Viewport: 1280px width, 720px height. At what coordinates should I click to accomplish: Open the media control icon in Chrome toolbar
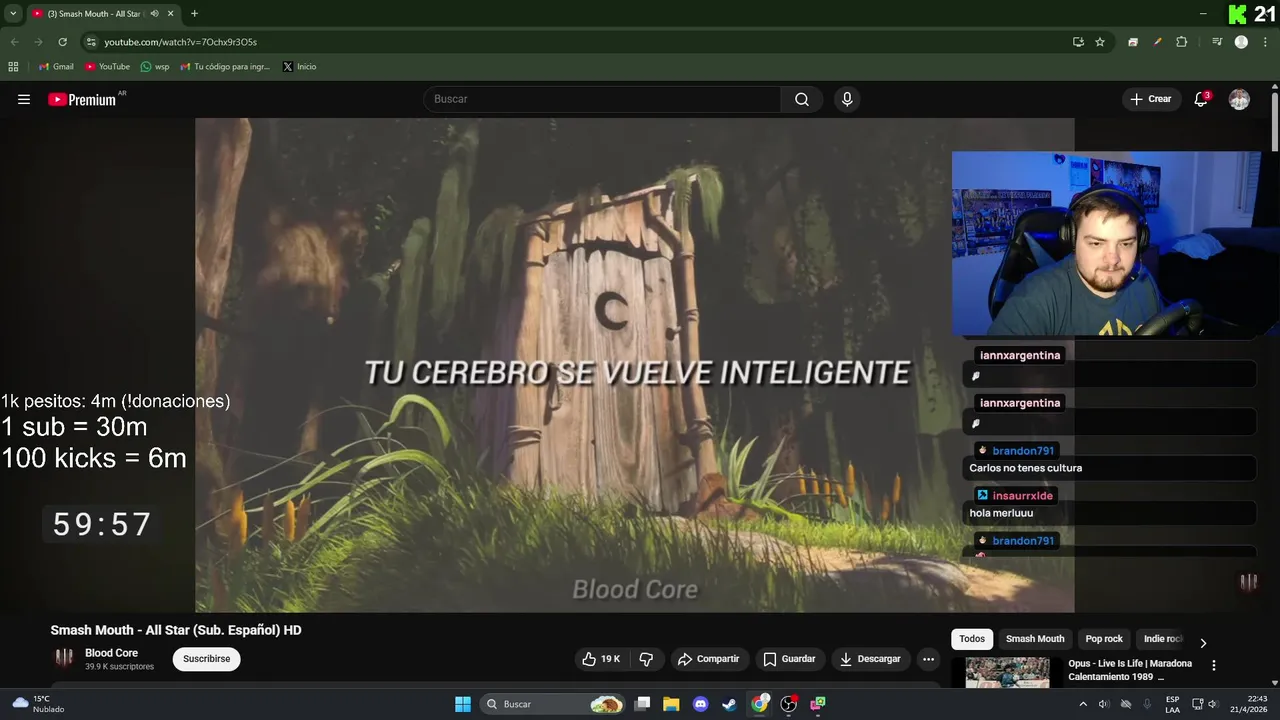(x=1217, y=42)
